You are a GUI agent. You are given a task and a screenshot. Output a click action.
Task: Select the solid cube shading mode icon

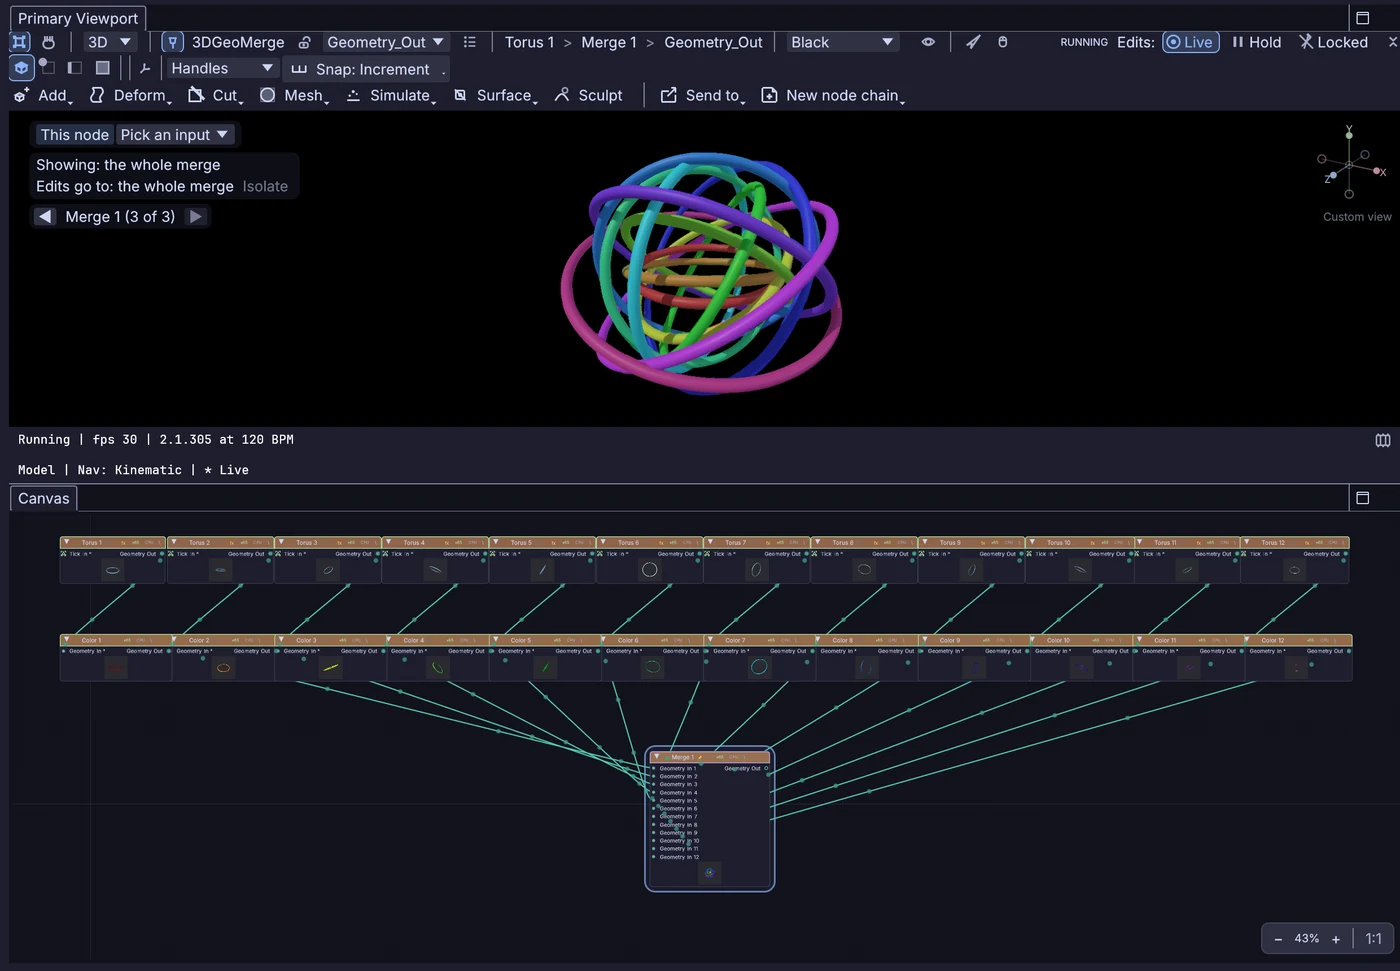[21, 68]
